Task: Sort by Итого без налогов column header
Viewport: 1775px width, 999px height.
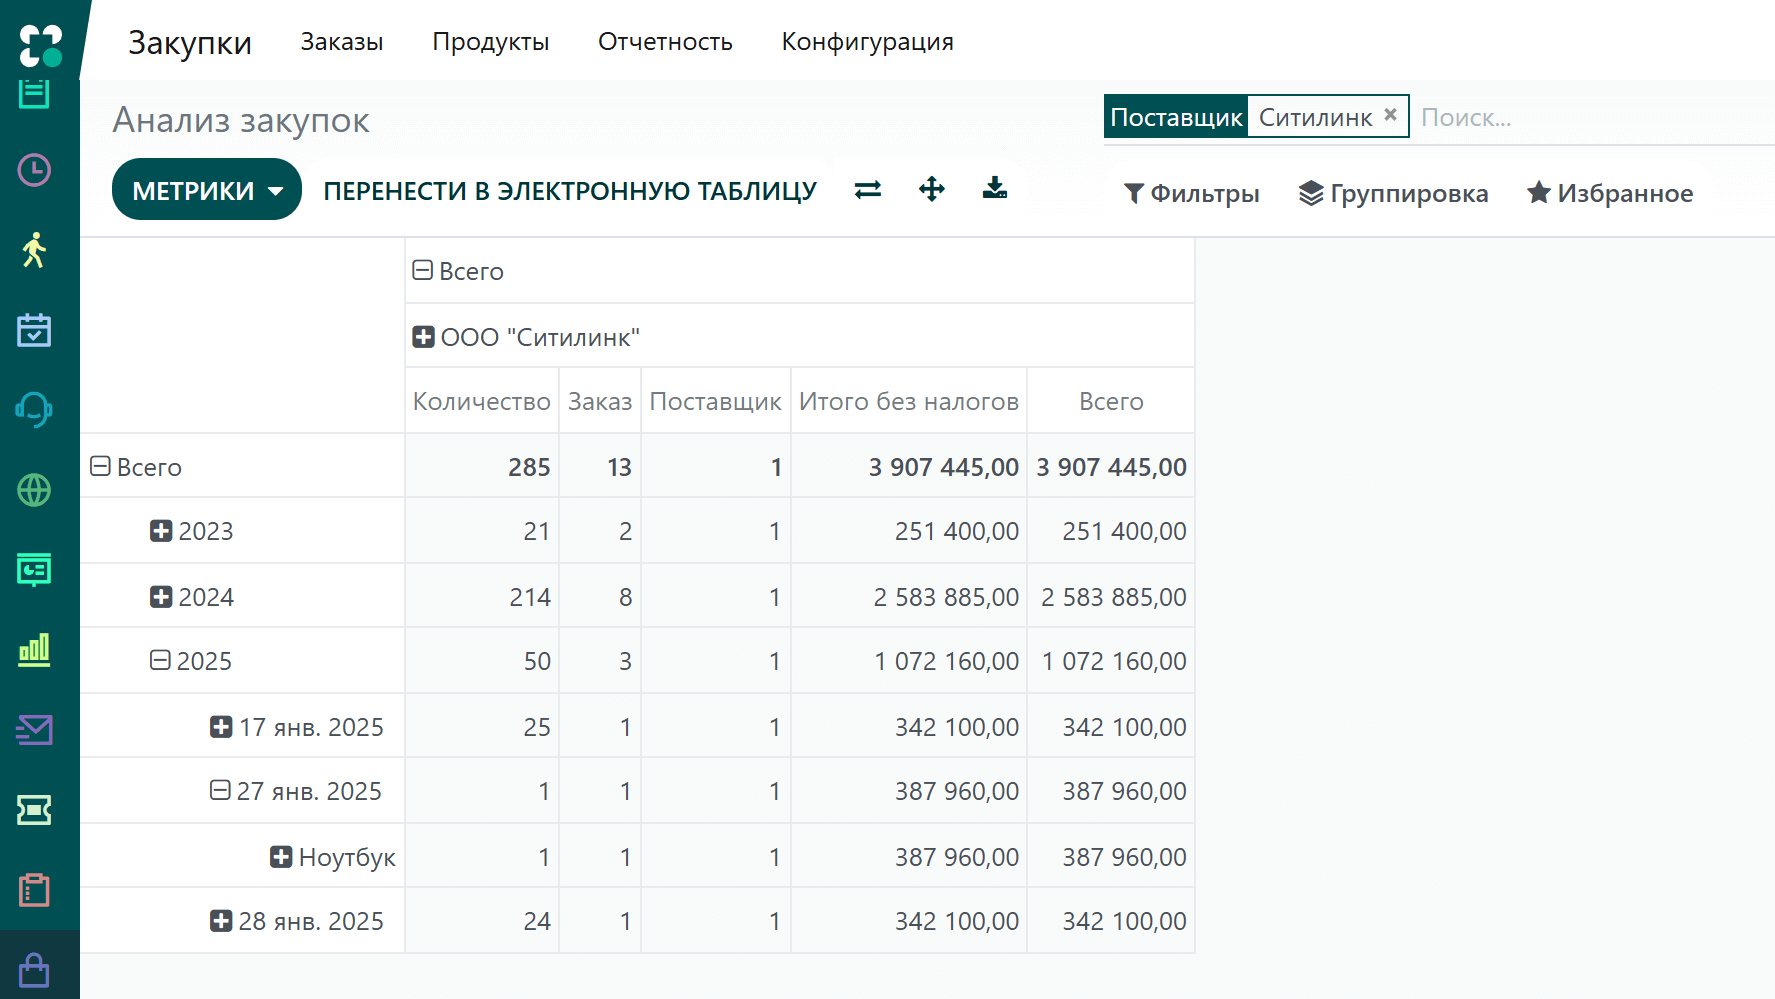Action: (909, 401)
